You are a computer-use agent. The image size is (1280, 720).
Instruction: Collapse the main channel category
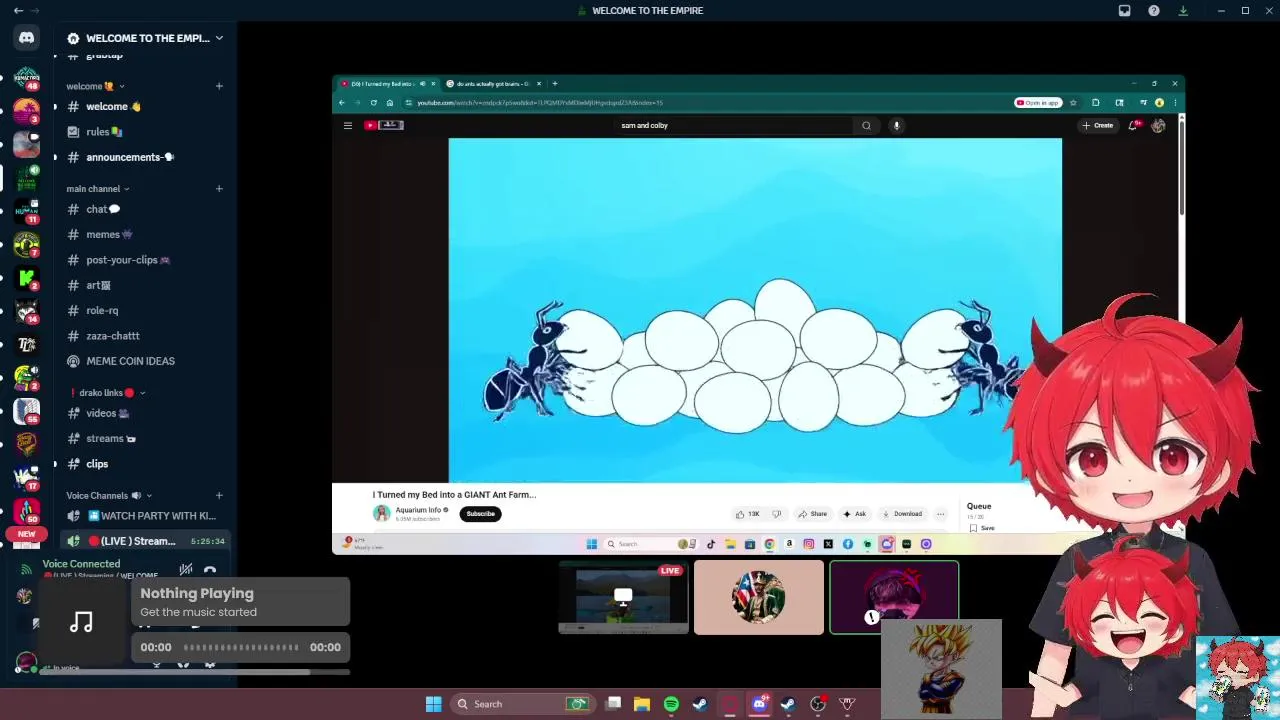coord(98,188)
